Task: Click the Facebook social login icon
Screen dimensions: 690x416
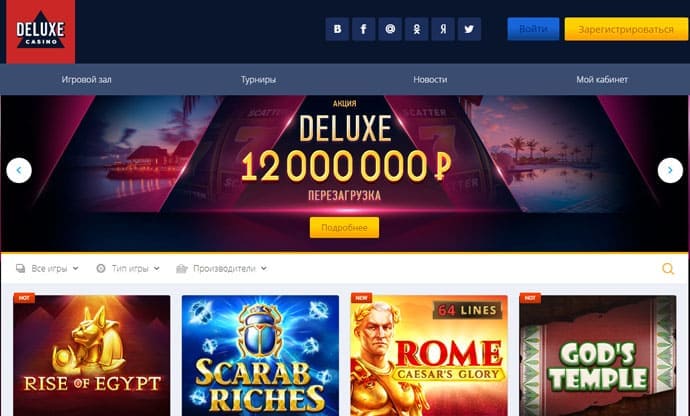Action: pos(363,29)
